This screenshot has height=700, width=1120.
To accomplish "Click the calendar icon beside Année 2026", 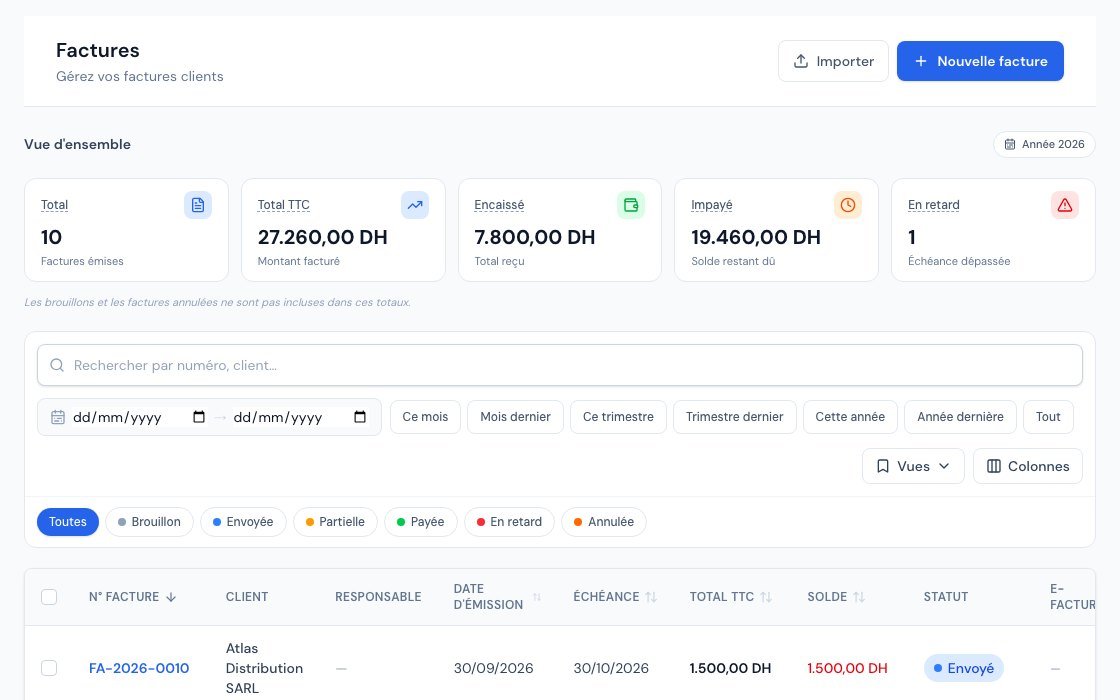I will coord(1010,144).
